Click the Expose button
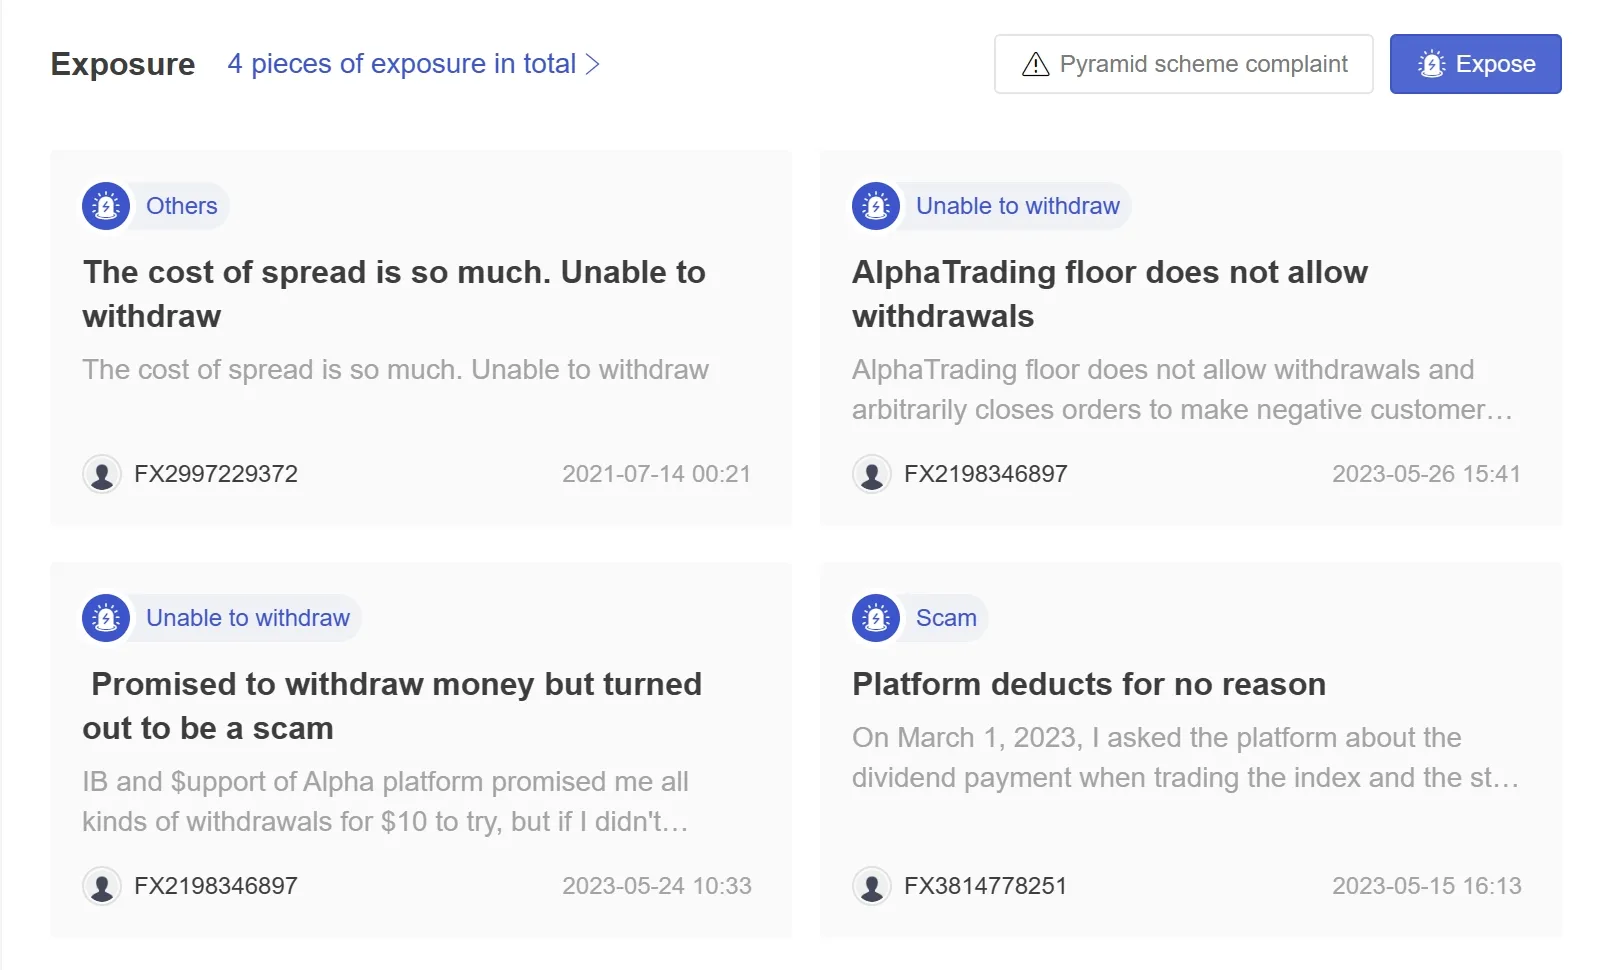Screen dimensions: 1606x970 [1475, 64]
